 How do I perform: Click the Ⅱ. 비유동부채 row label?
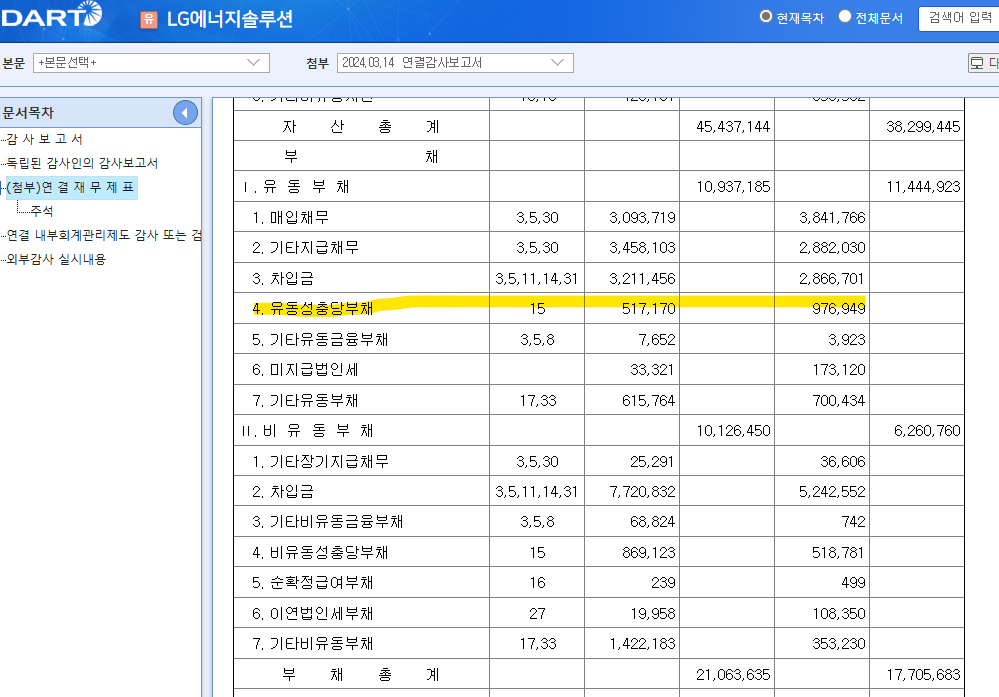[x=308, y=431]
